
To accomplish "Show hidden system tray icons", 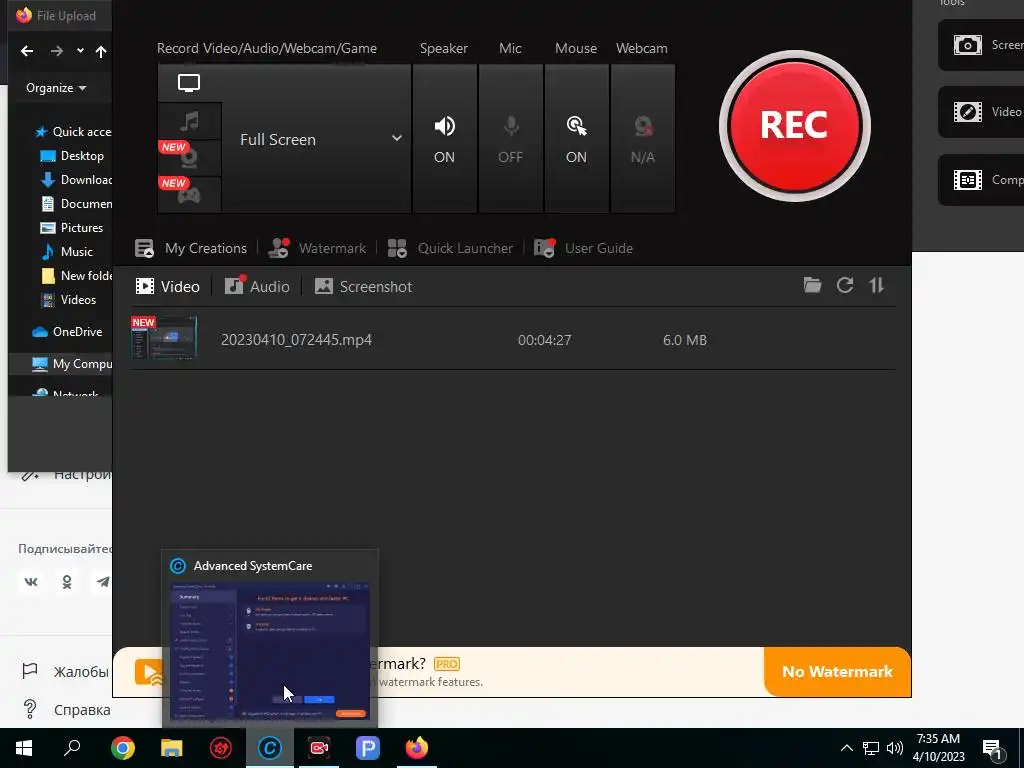I will point(846,748).
